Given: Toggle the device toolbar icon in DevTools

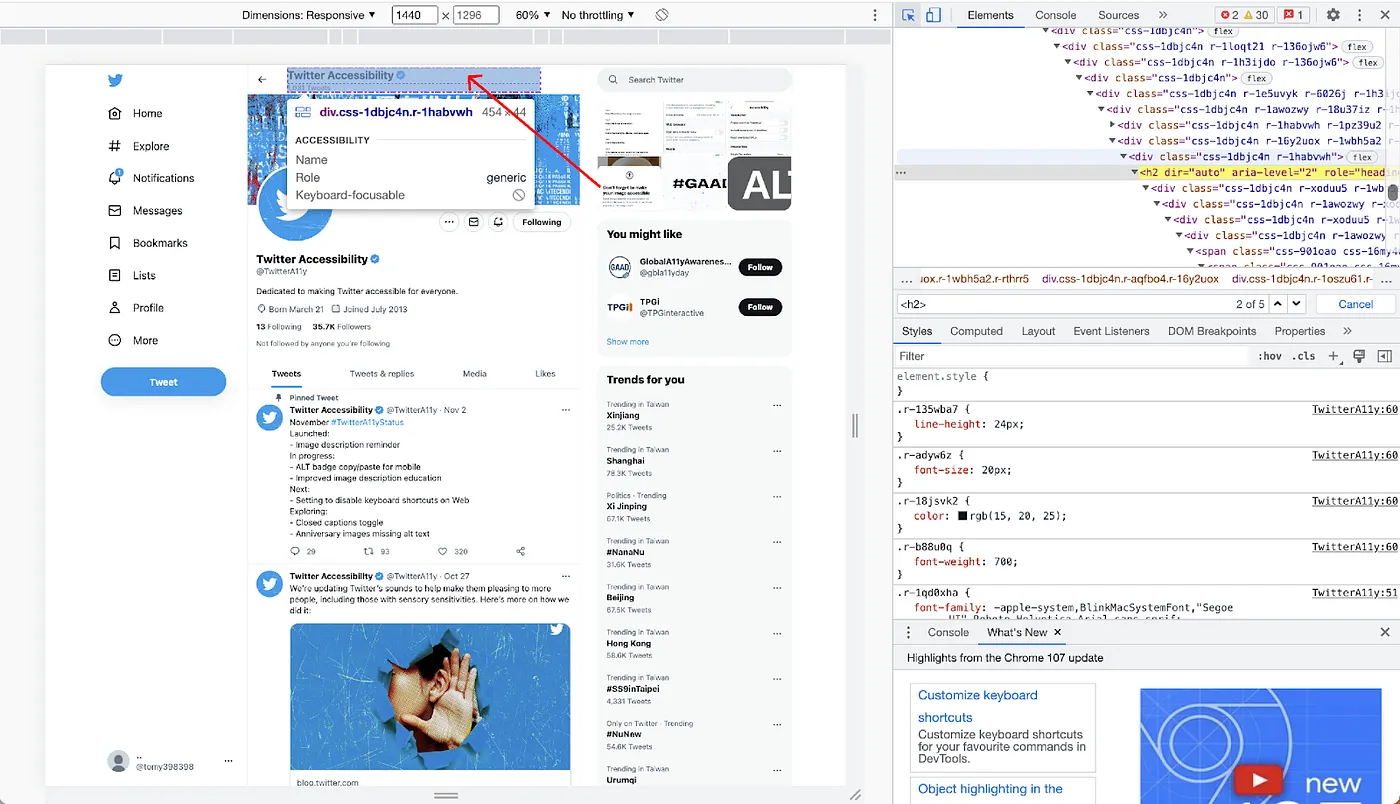Looking at the screenshot, I should click(933, 15).
